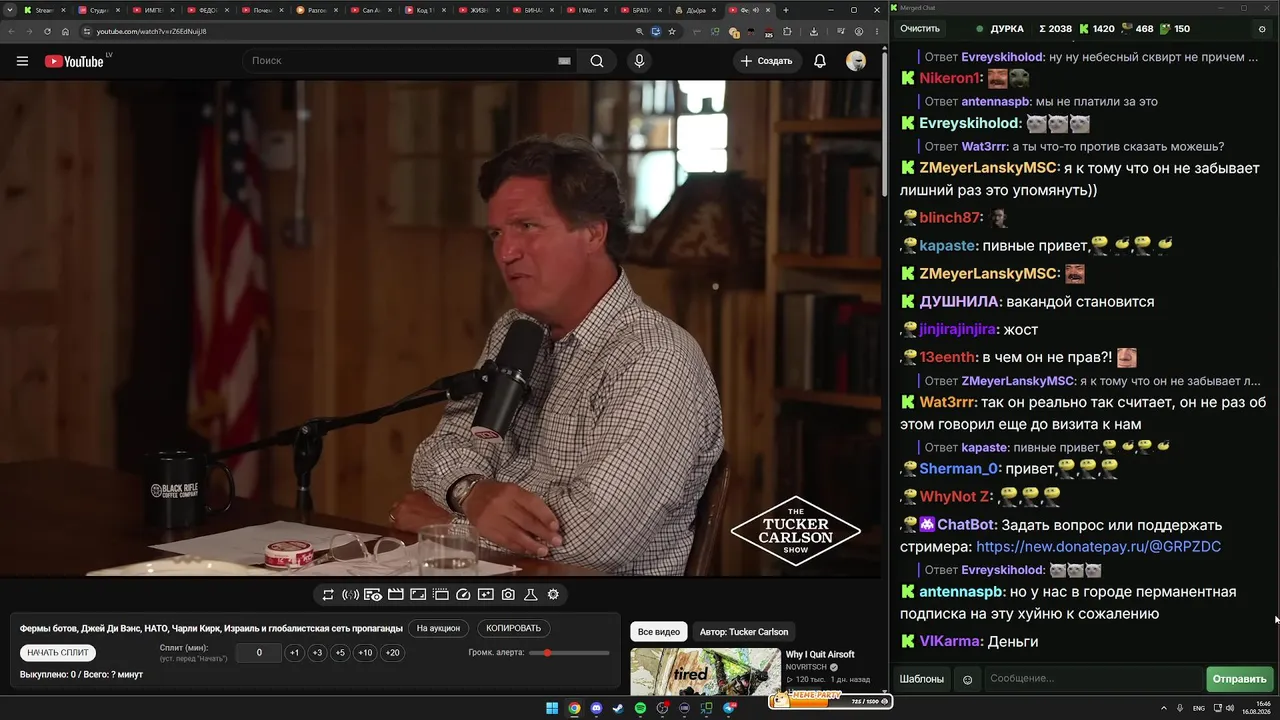Open the Why I Quit Airsoft title link

tap(820, 655)
